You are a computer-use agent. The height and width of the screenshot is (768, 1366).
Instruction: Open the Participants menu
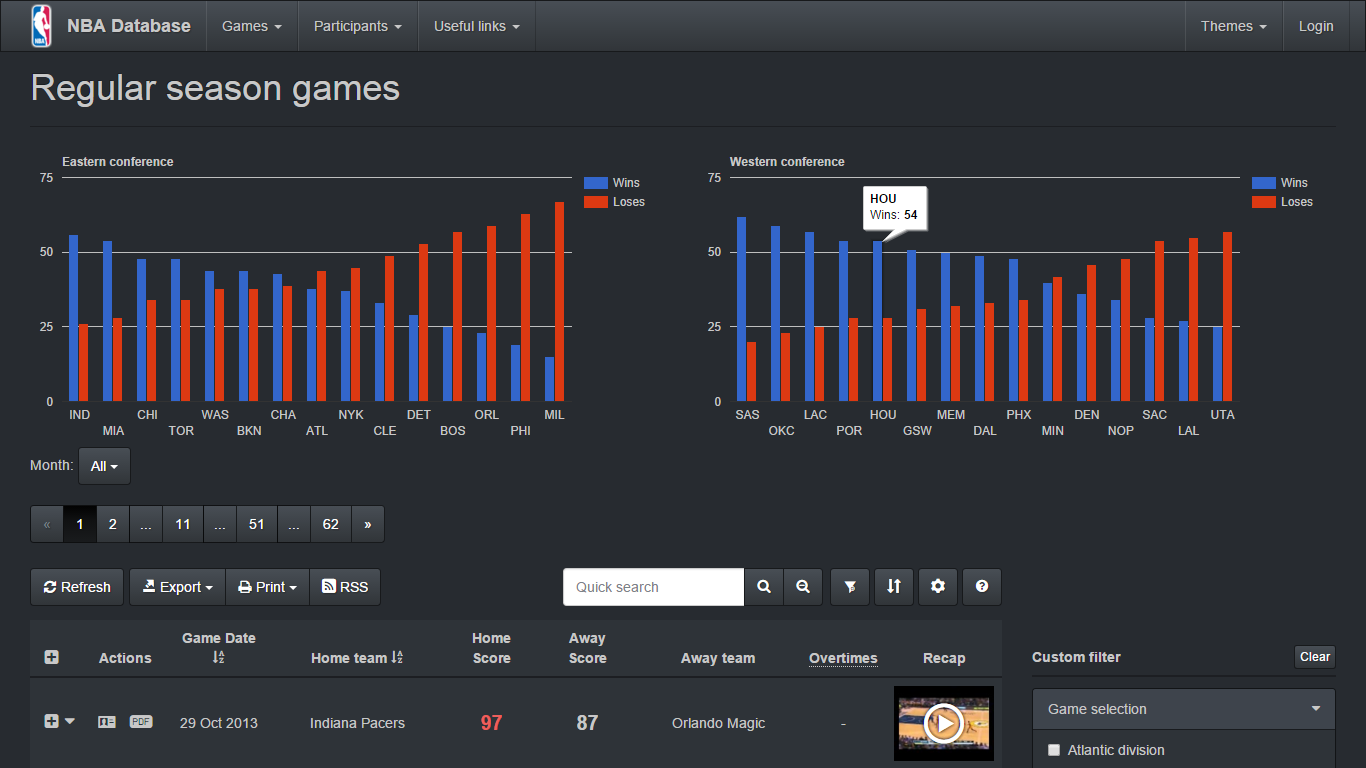click(x=357, y=26)
